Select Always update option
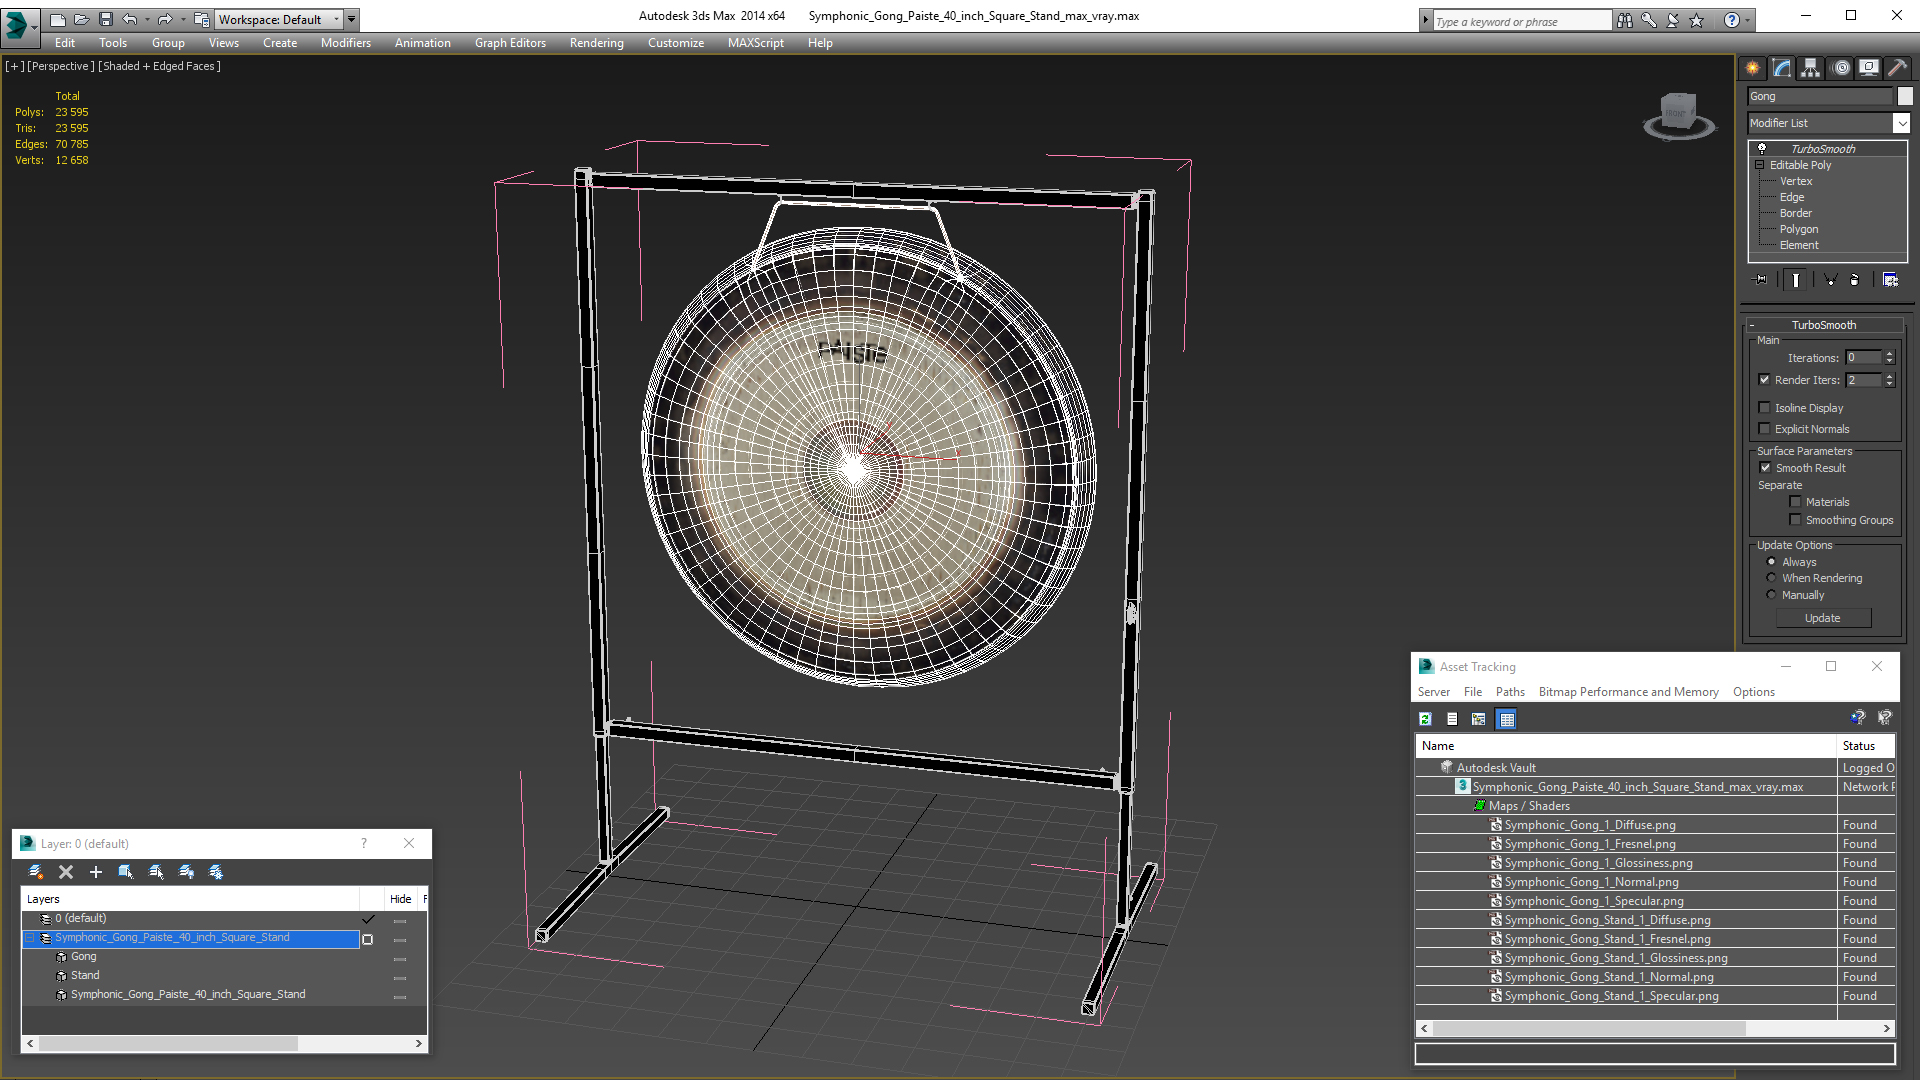Viewport: 1920px width, 1080px height. (1771, 562)
